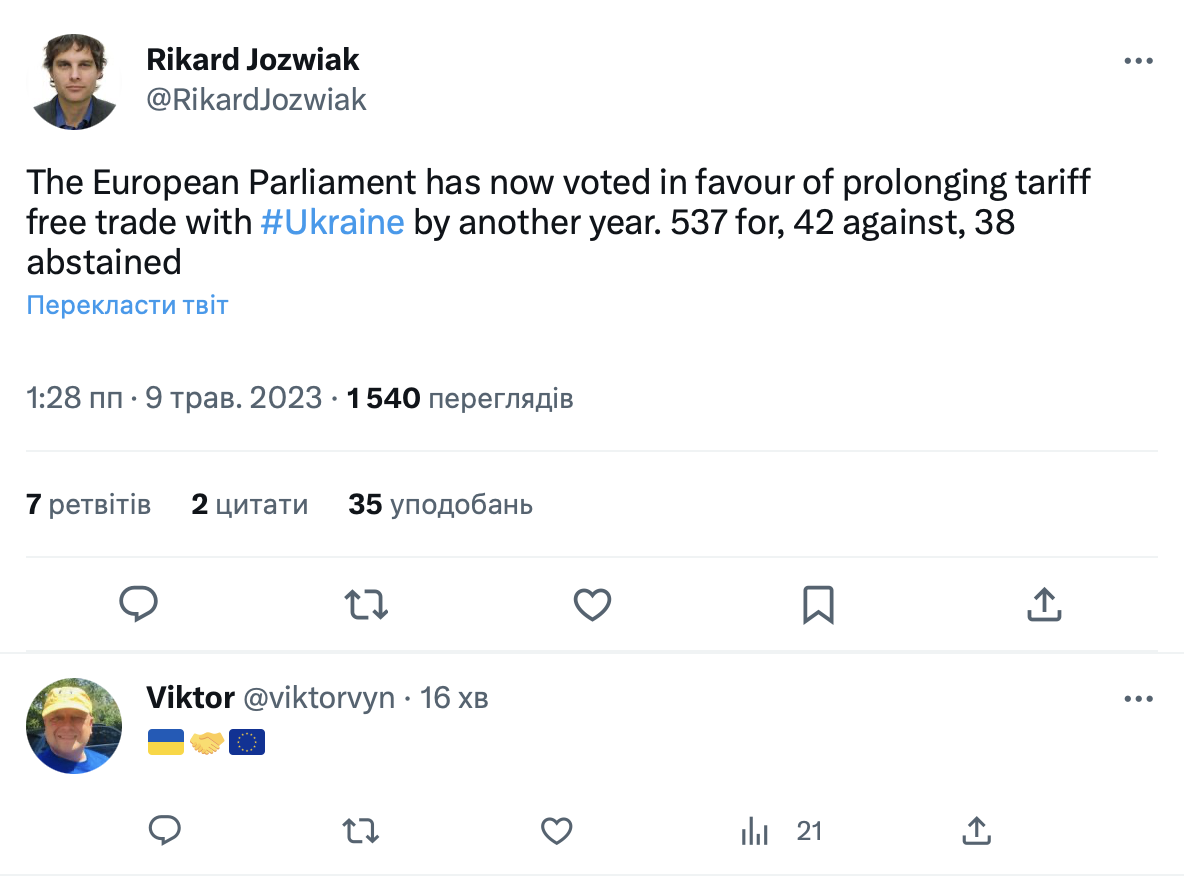
Task: Click "Перекласти твіт" translate link
Action: [x=127, y=305]
